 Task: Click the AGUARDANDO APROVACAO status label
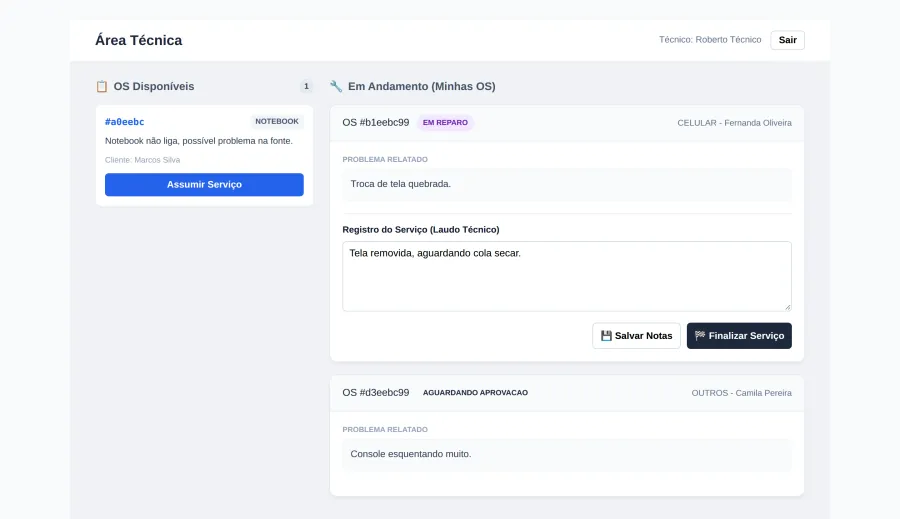[x=475, y=393]
